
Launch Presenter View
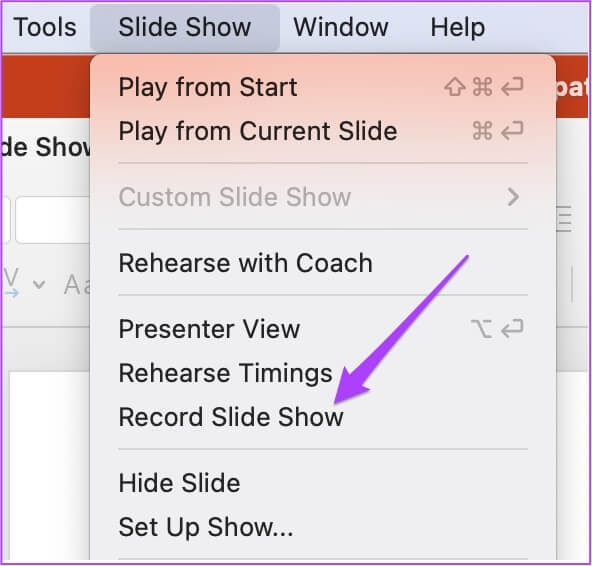(323, 329)
